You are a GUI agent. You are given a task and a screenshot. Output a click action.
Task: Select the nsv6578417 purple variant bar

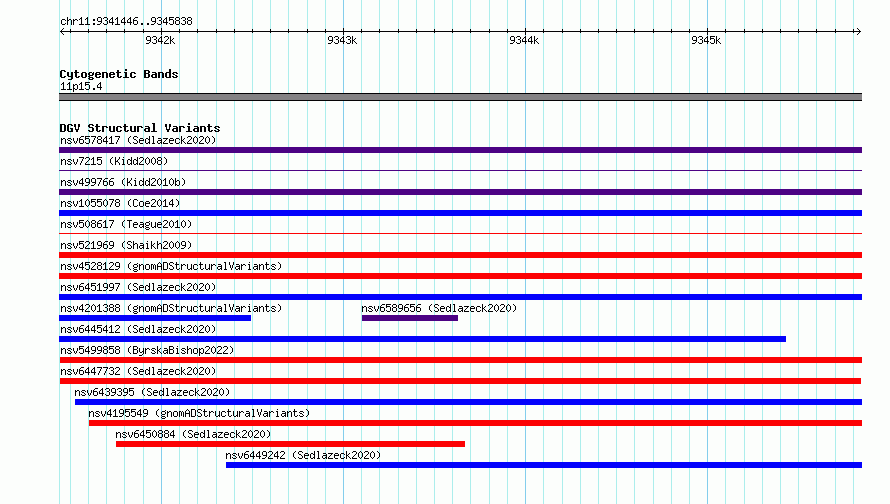(460, 150)
